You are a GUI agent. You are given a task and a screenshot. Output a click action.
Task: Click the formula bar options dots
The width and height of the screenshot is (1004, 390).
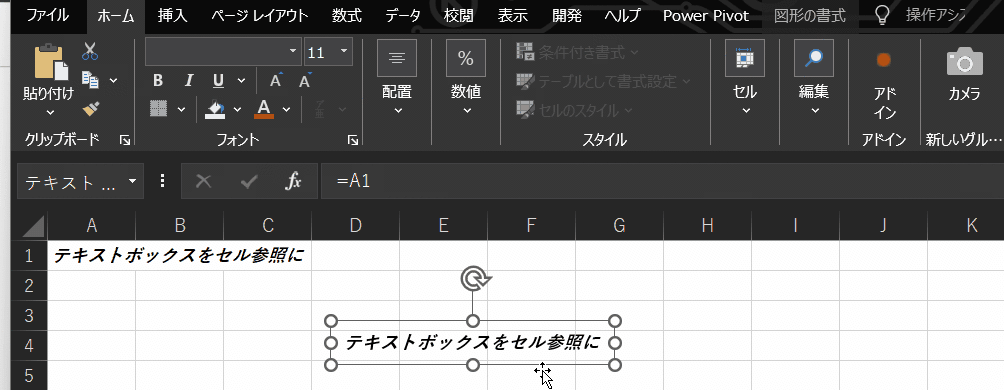tap(163, 181)
